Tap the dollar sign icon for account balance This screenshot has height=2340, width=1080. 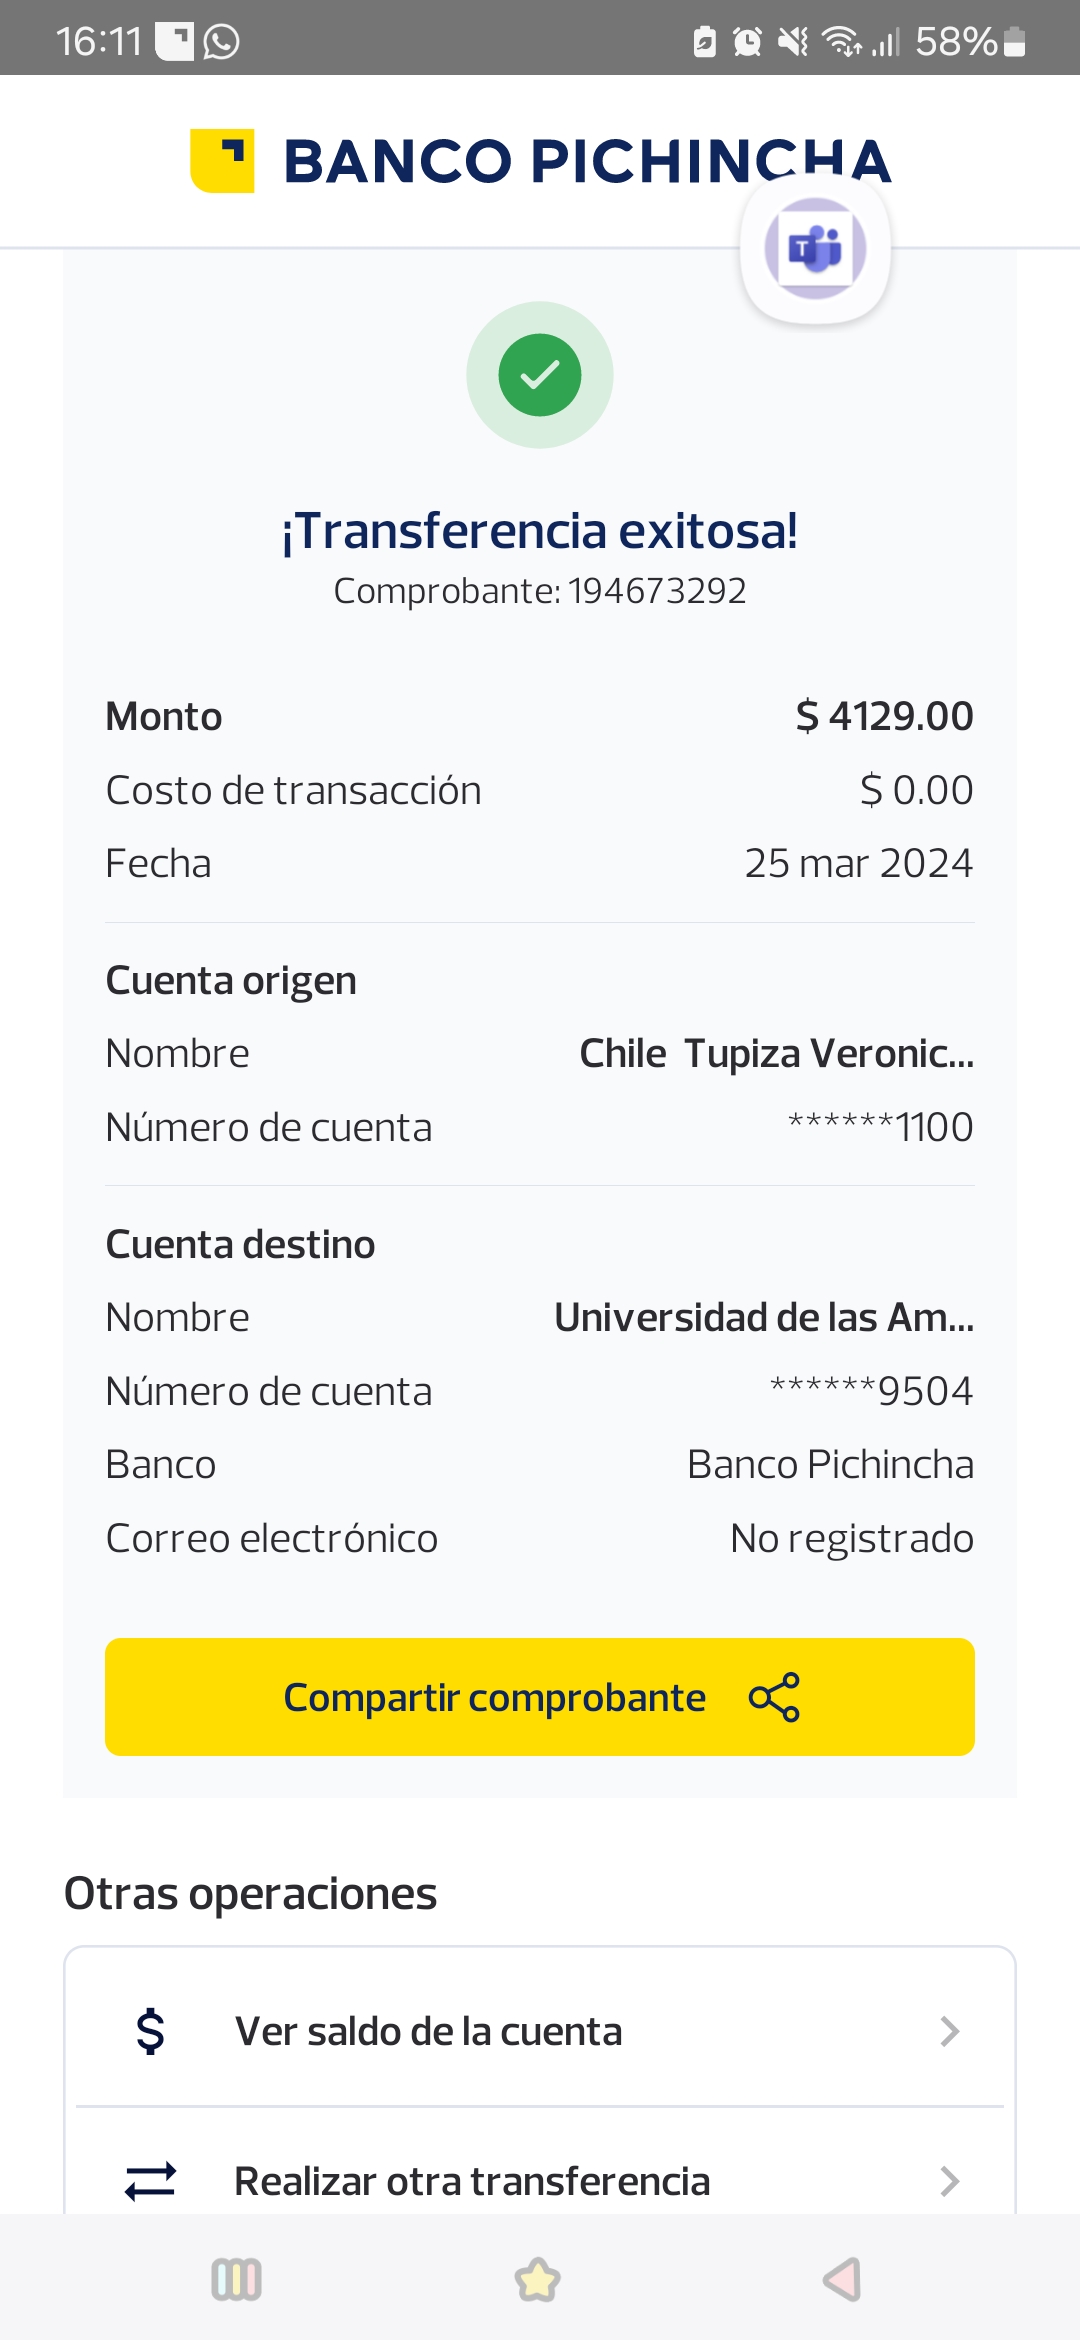point(150,2031)
